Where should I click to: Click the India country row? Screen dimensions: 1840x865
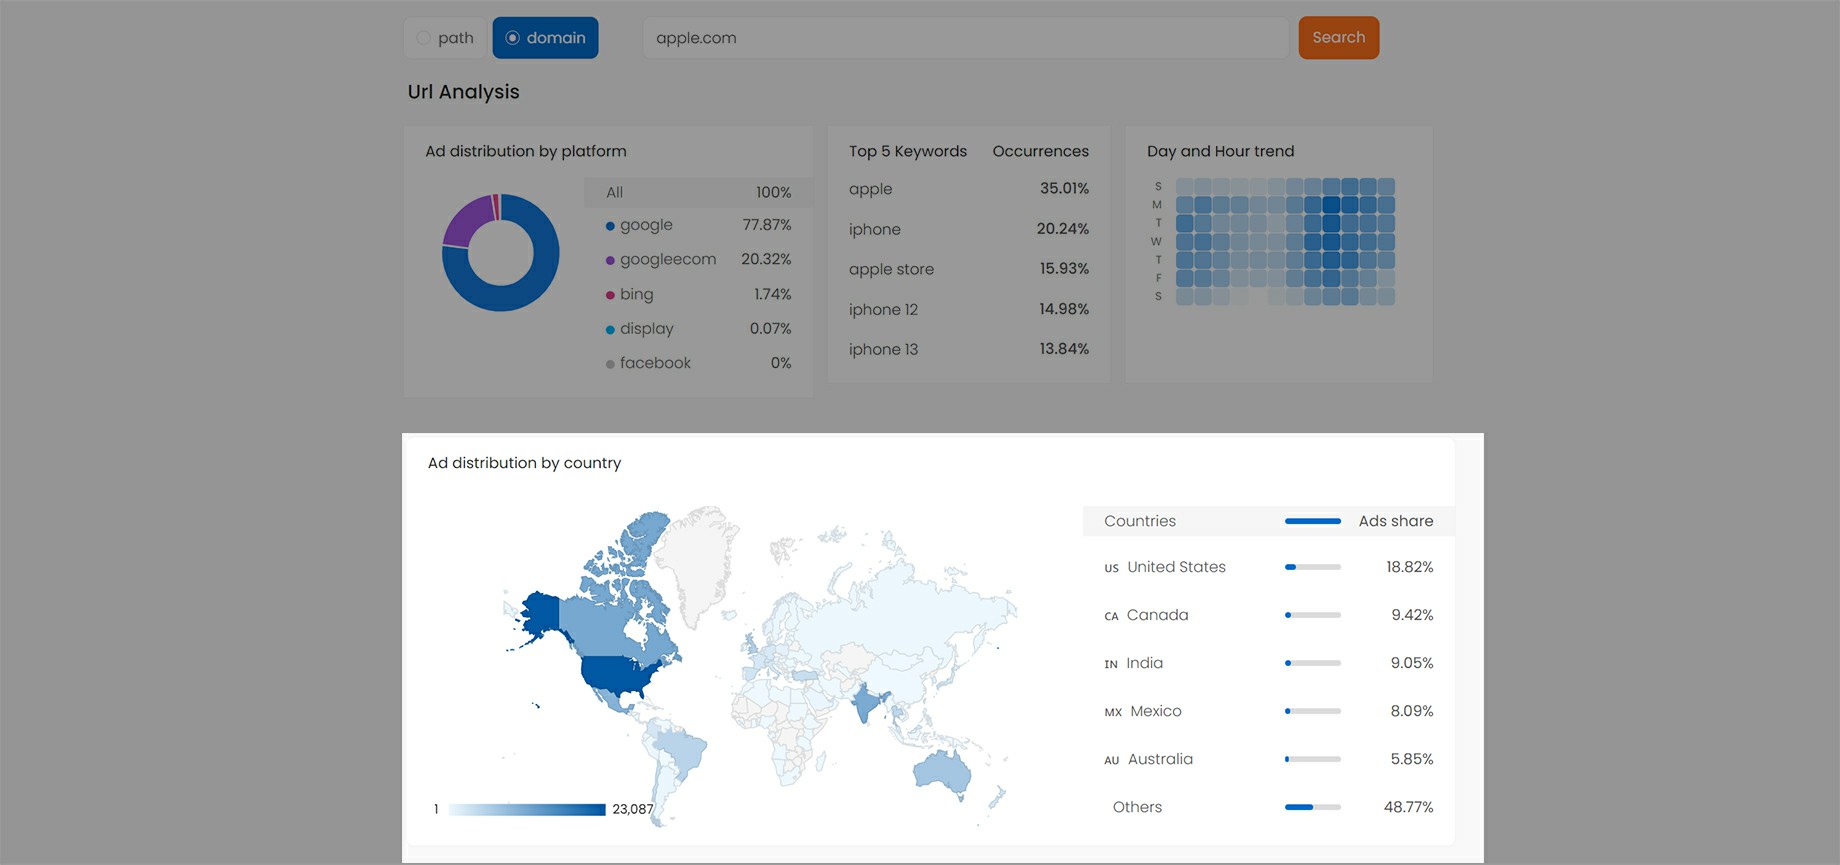point(1268,663)
